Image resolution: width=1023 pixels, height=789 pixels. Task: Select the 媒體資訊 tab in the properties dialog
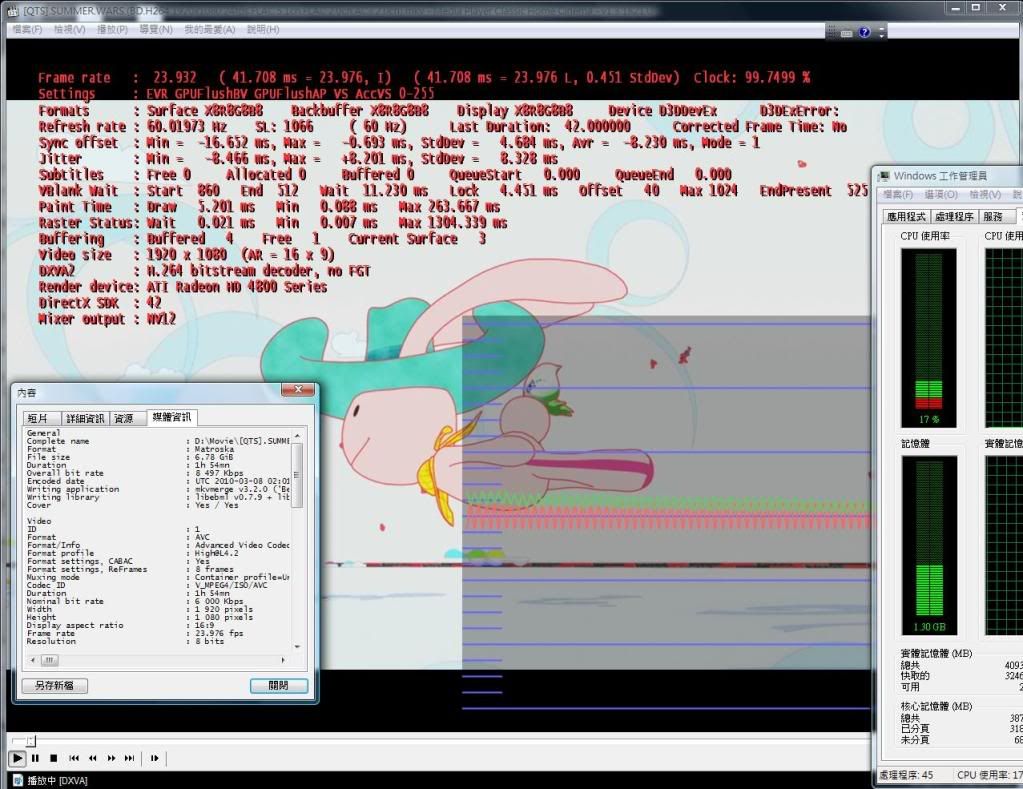click(172, 417)
